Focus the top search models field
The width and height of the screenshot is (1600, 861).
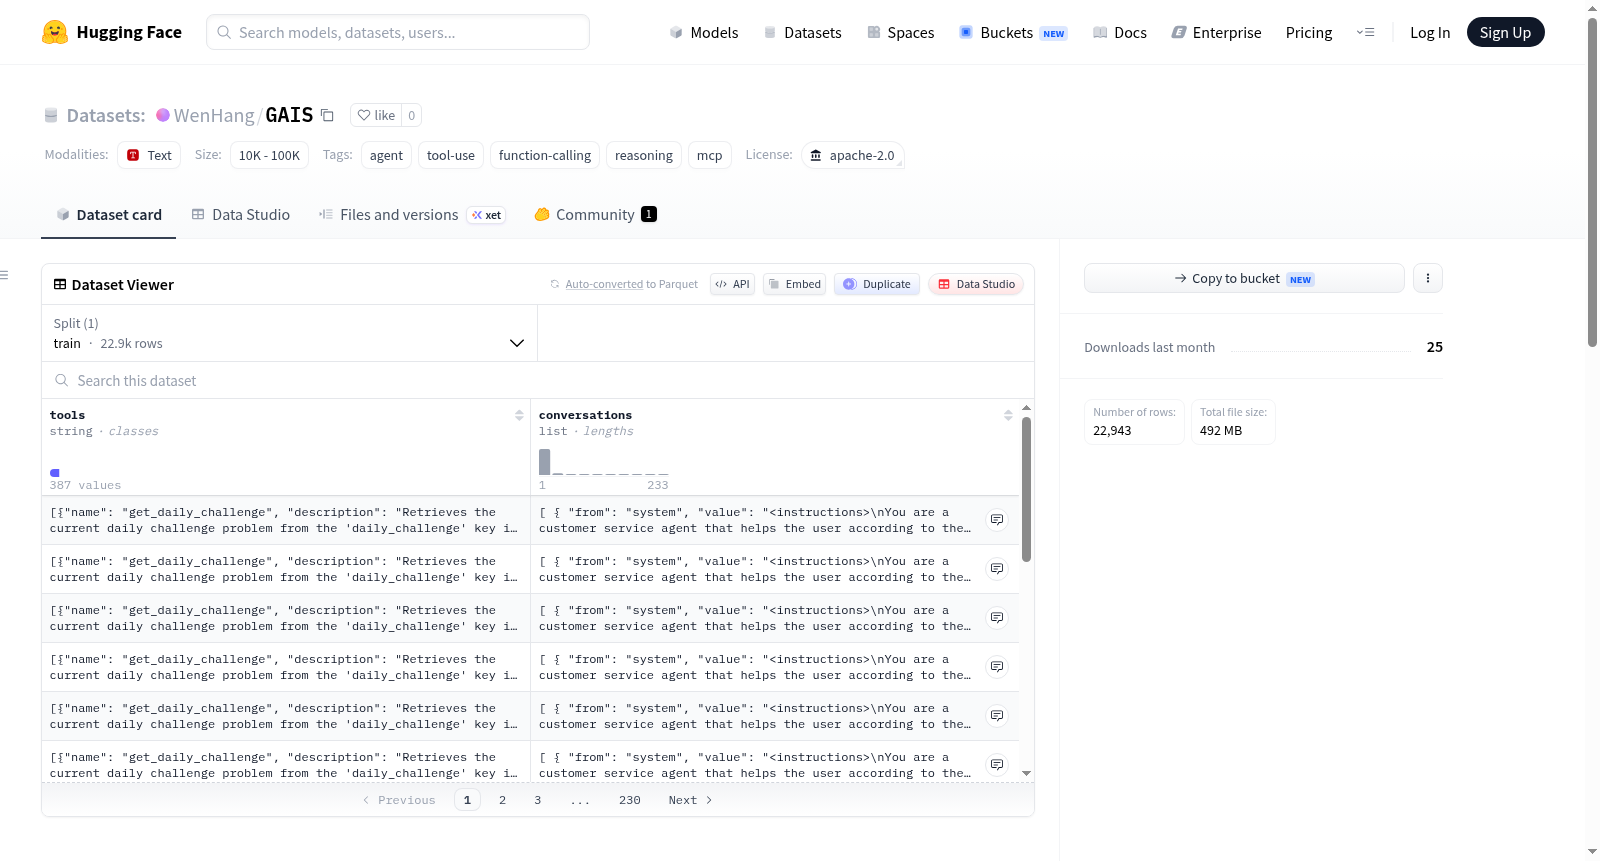[x=398, y=32]
